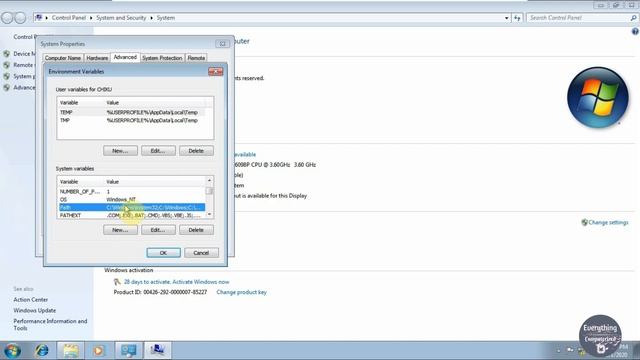Image resolution: width=640 pixels, height=360 pixels.
Task: Click New under system variables
Action: point(120,230)
